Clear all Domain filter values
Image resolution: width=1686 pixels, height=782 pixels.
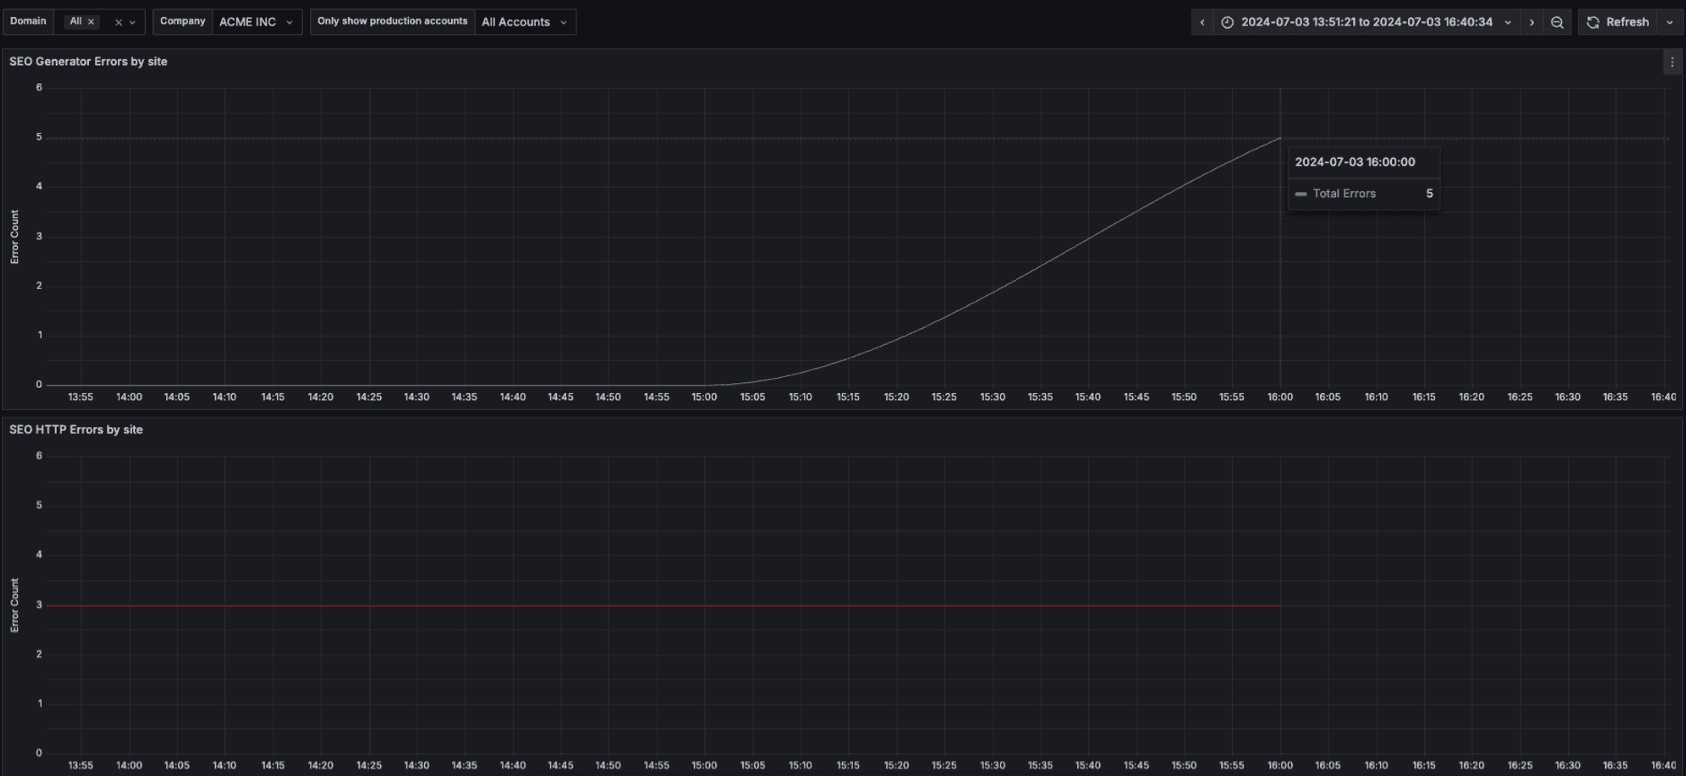tap(118, 22)
